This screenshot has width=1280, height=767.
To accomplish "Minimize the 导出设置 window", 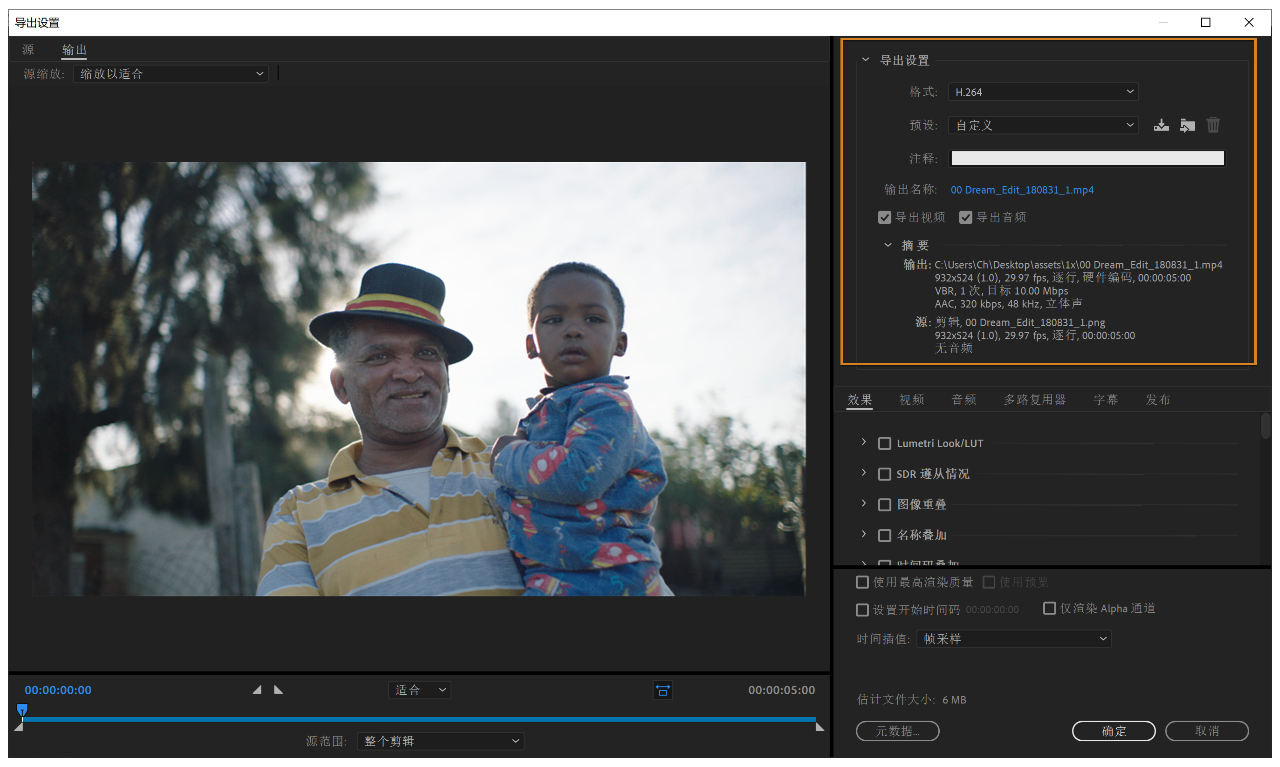I will [1162, 22].
